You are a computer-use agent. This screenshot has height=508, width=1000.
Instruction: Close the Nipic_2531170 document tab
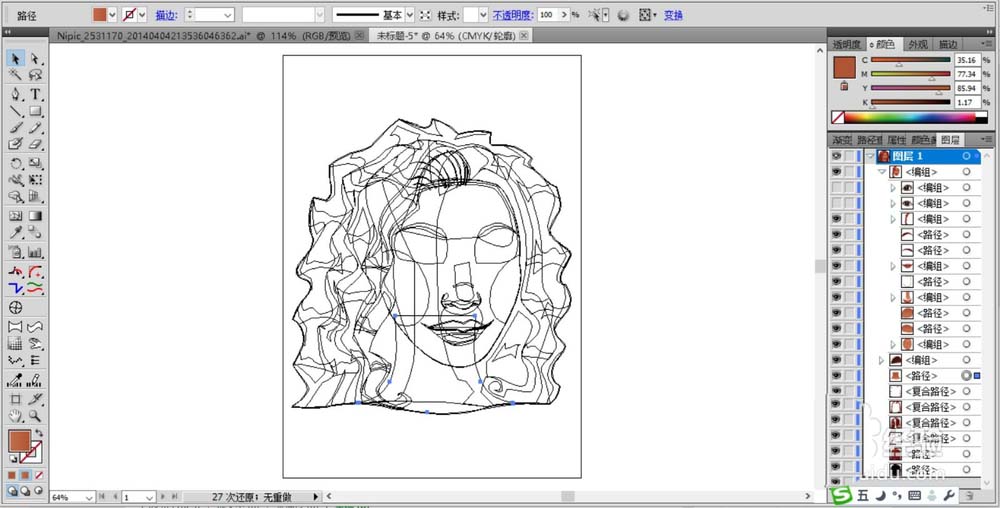[x=360, y=36]
